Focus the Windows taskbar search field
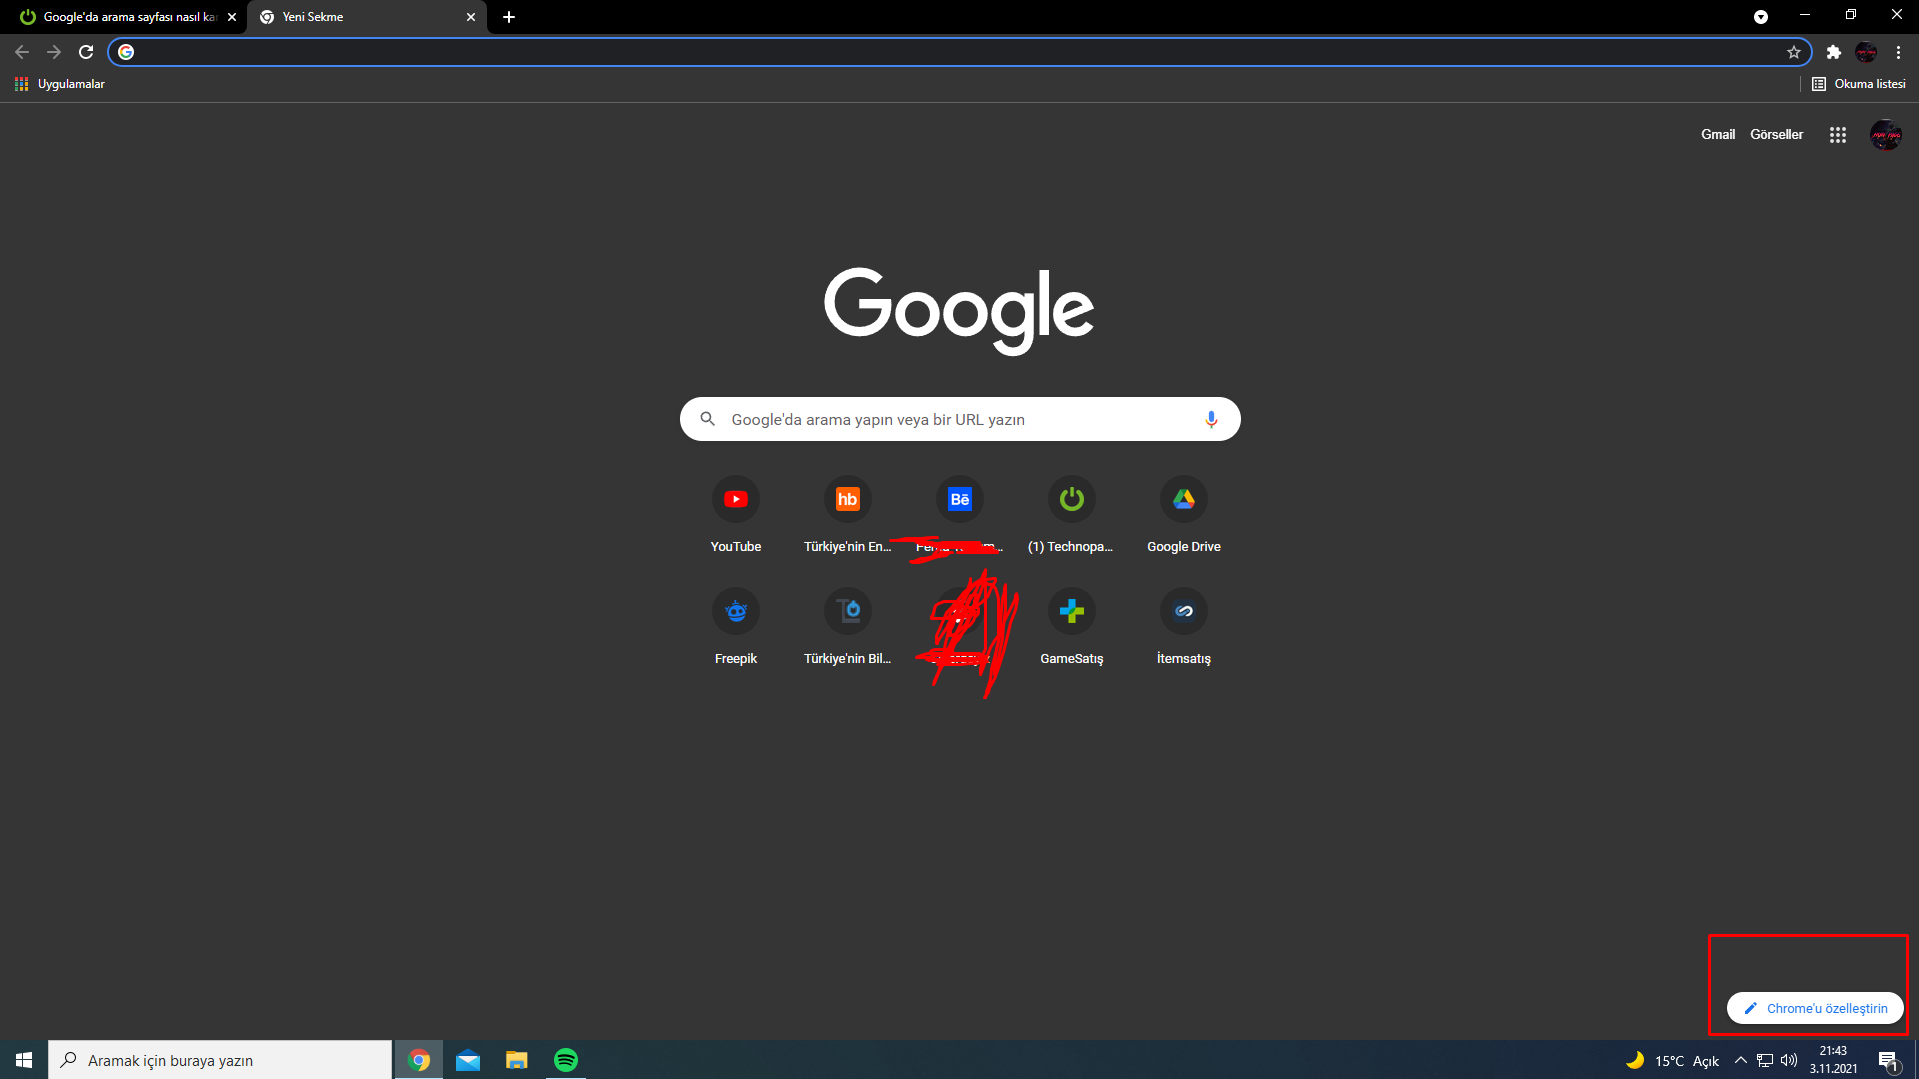The width and height of the screenshot is (1919, 1079). (220, 1060)
